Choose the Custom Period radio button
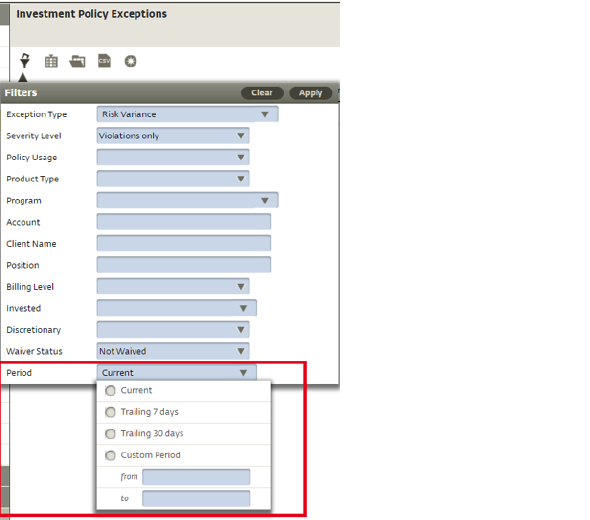The image size is (590, 520). 110,456
